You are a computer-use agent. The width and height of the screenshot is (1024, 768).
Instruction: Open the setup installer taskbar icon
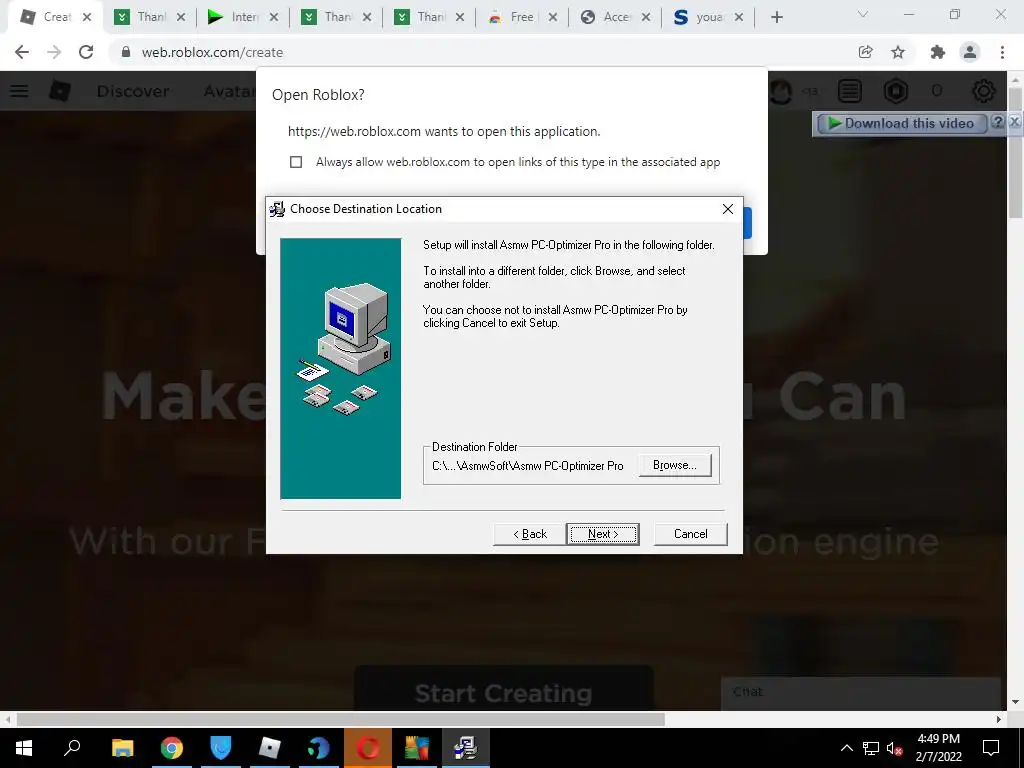tap(466, 748)
